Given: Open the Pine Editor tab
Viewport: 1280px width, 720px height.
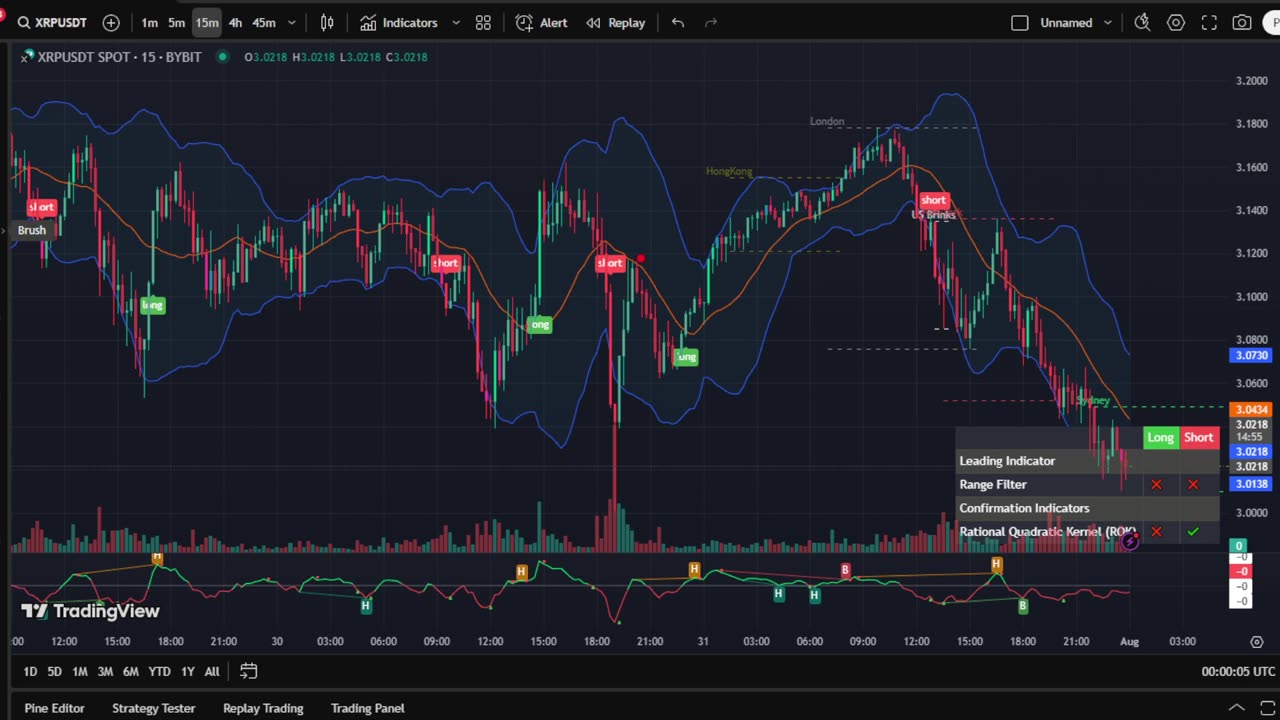Looking at the screenshot, I should pyautogui.click(x=54, y=708).
